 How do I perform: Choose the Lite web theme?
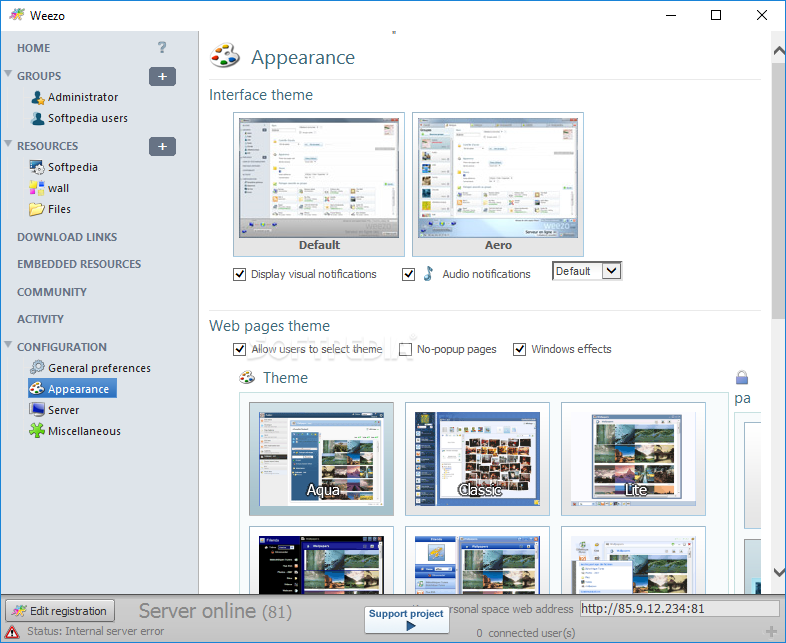tap(633, 459)
